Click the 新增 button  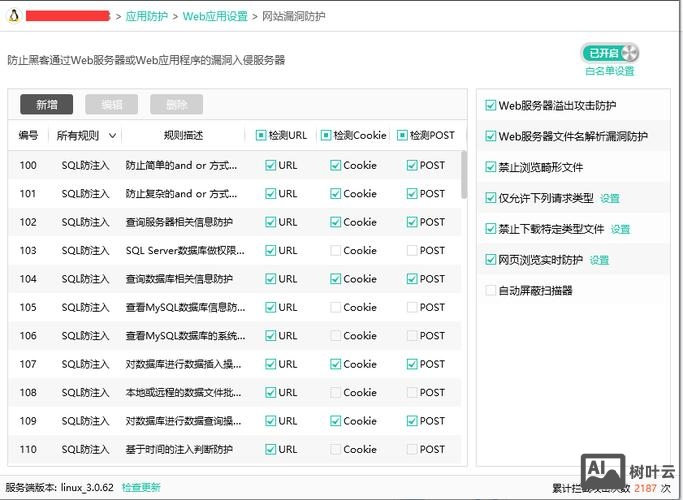pyautogui.click(x=47, y=105)
